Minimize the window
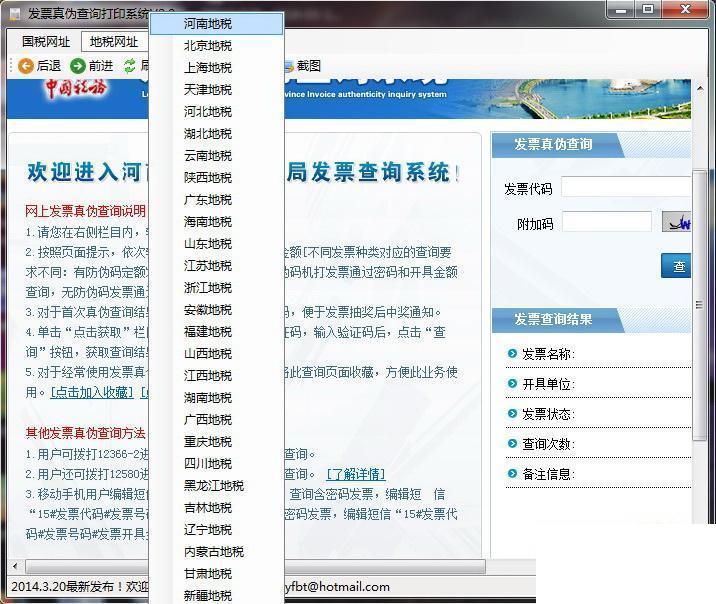Screen dimensions: 716x604 click(x=621, y=9)
